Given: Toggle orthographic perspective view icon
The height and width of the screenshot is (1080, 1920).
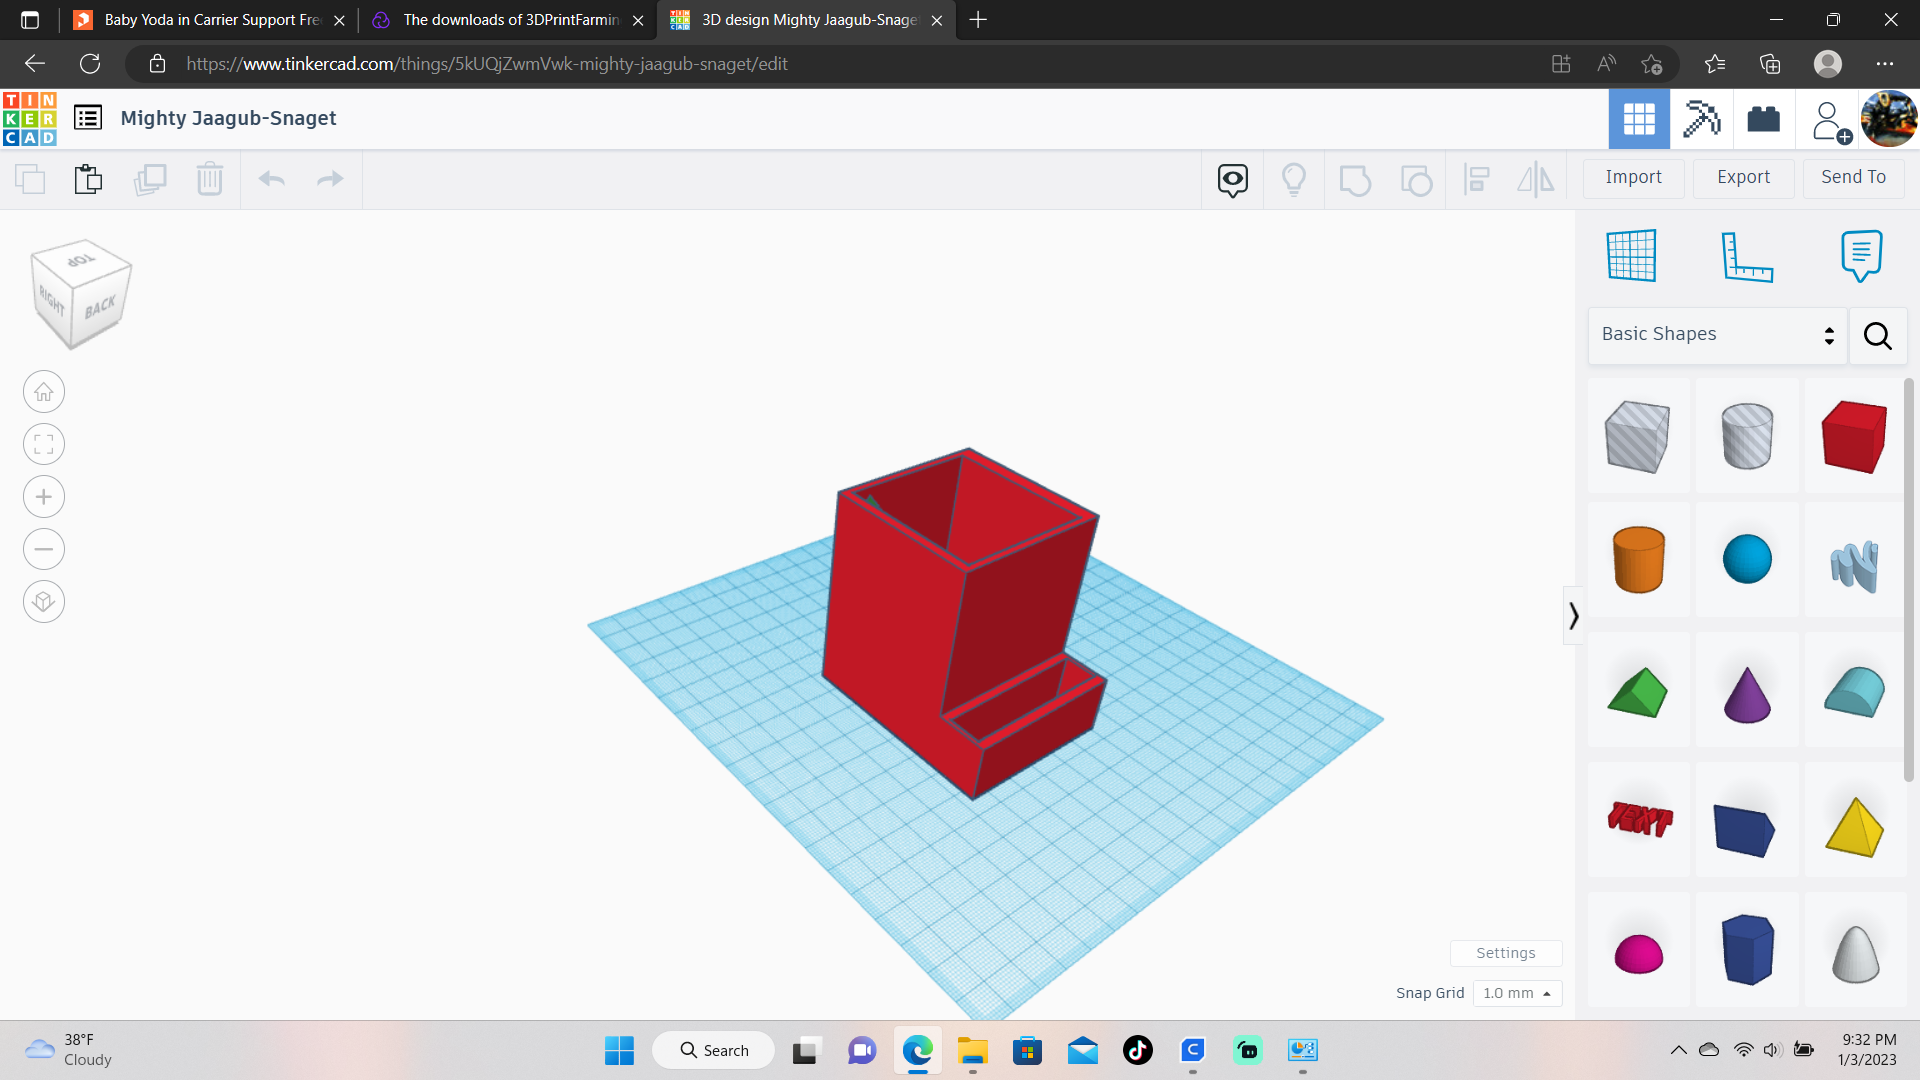Looking at the screenshot, I should point(44,602).
